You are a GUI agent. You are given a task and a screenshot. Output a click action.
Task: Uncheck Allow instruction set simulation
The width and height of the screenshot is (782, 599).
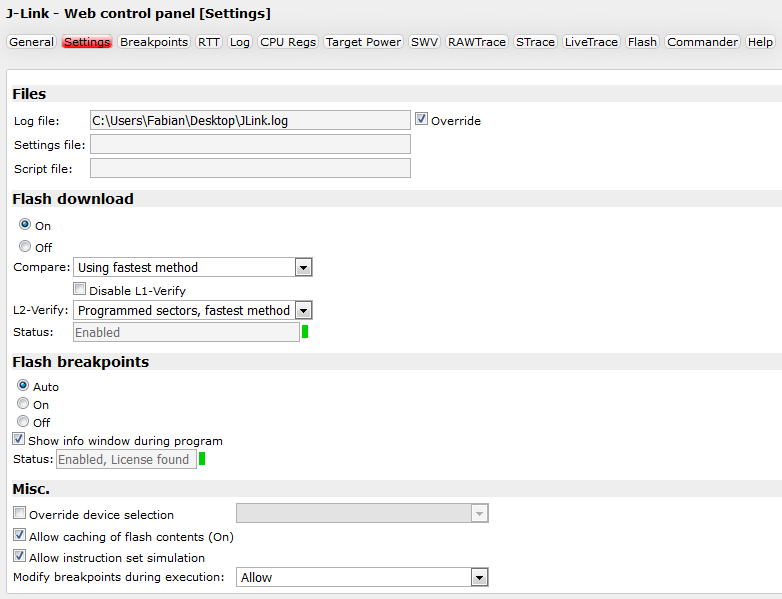20,557
